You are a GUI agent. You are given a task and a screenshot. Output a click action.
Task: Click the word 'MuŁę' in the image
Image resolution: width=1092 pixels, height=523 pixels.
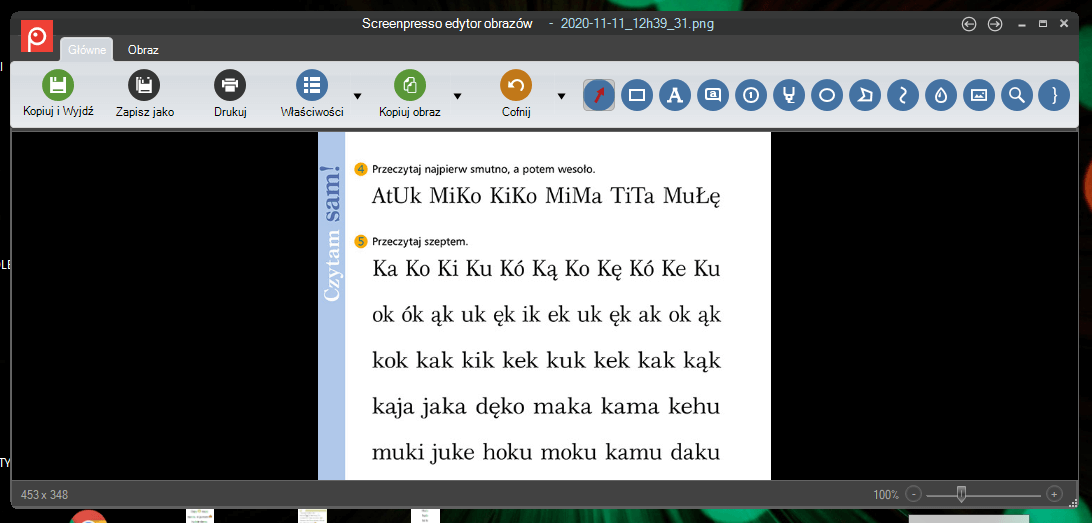click(692, 196)
